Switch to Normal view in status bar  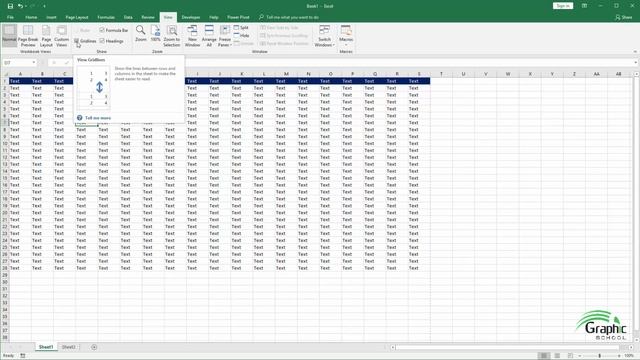coord(544,356)
